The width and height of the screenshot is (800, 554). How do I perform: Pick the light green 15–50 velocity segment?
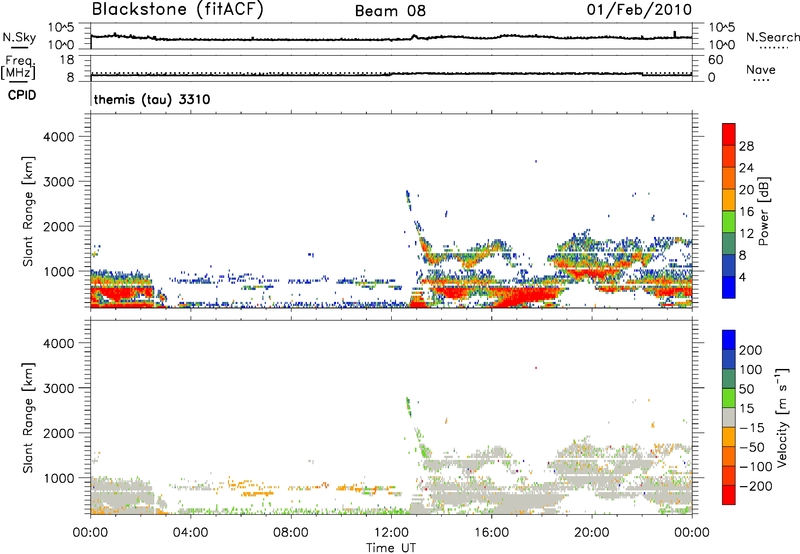[729, 398]
